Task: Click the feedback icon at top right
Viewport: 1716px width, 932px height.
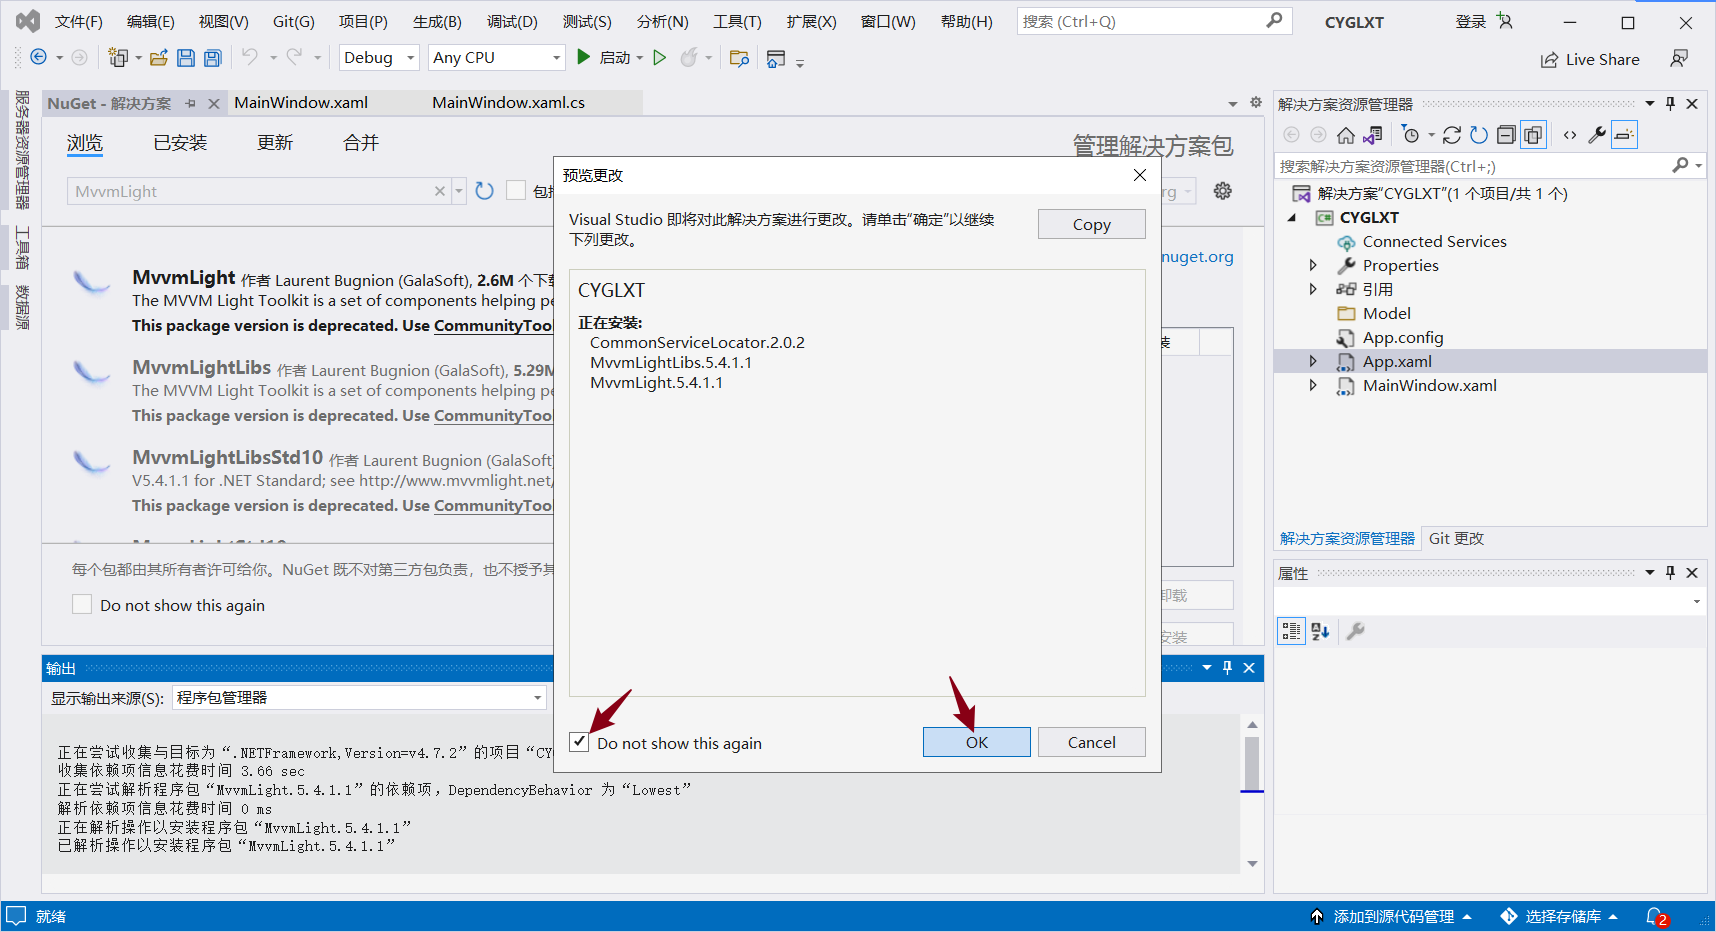Action: (1679, 59)
